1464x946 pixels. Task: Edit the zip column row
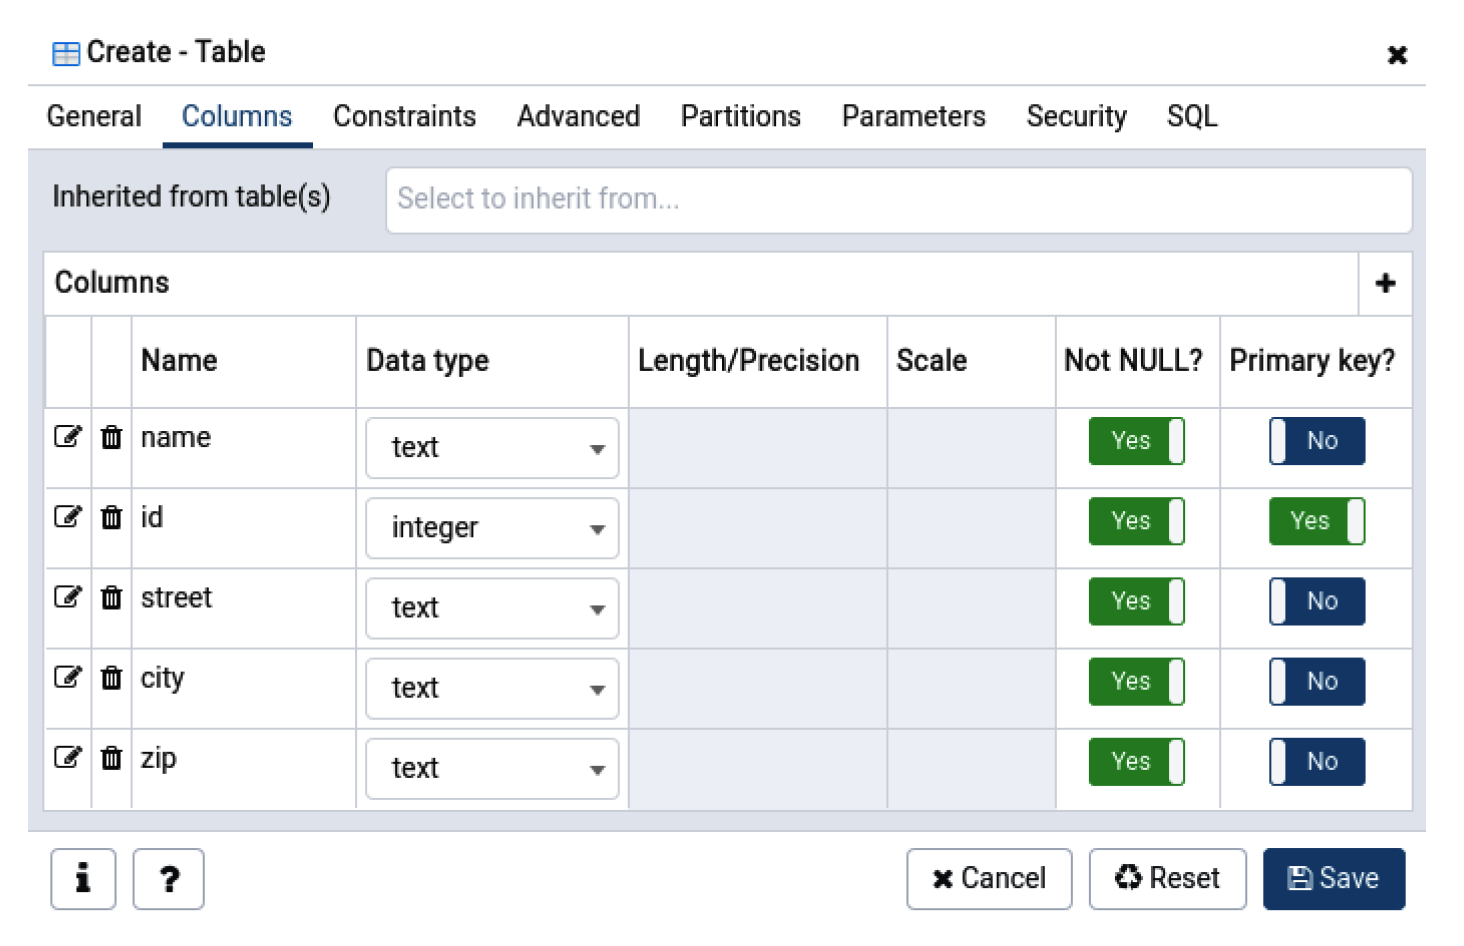pos(67,757)
